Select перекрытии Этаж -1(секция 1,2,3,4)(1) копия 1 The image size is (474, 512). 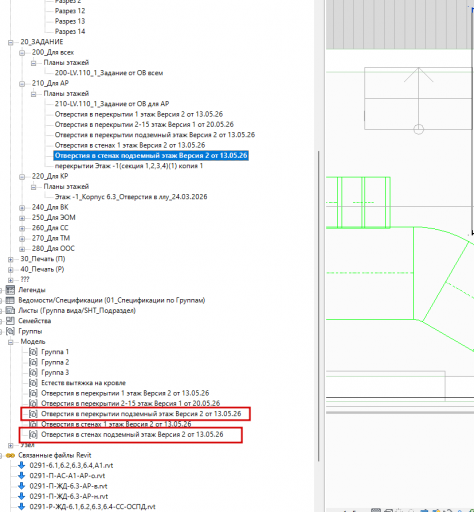coord(129,166)
